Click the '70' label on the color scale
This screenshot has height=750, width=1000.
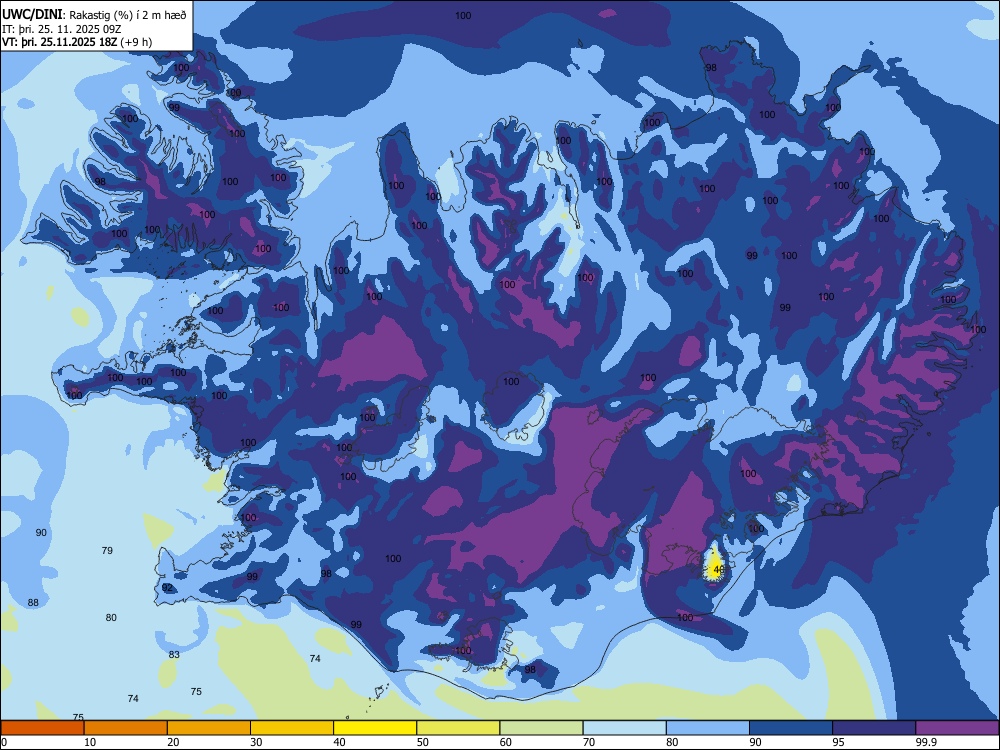589,742
